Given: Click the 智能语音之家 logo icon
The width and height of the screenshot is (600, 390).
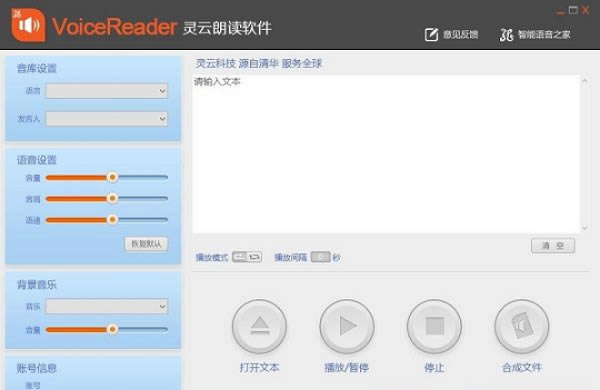Looking at the screenshot, I should point(506,35).
